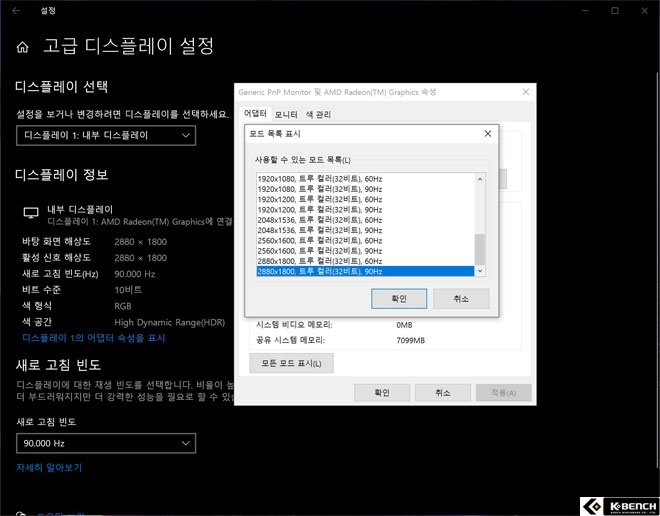Close the Generic PnP Monitor properties window
This screenshot has height=516, width=660.
tap(525, 92)
